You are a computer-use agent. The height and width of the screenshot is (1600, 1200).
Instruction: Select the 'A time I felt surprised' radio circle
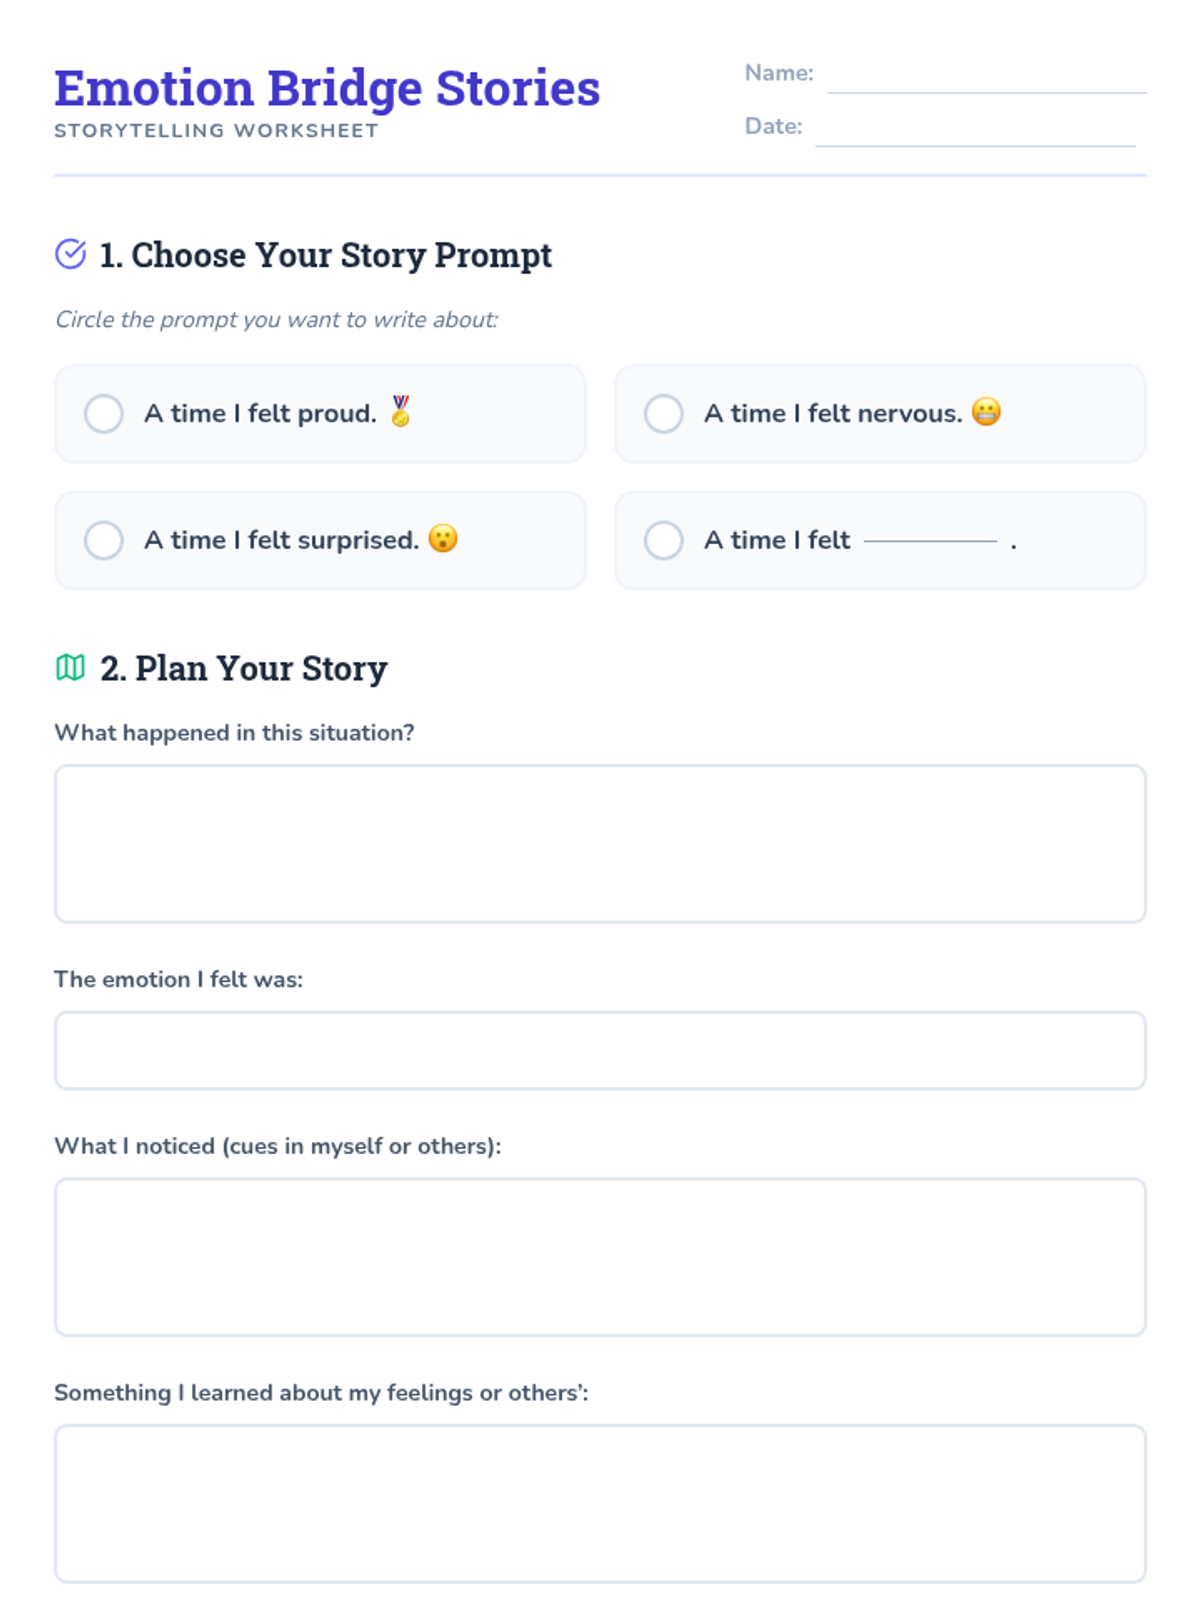tap(104, 540)
